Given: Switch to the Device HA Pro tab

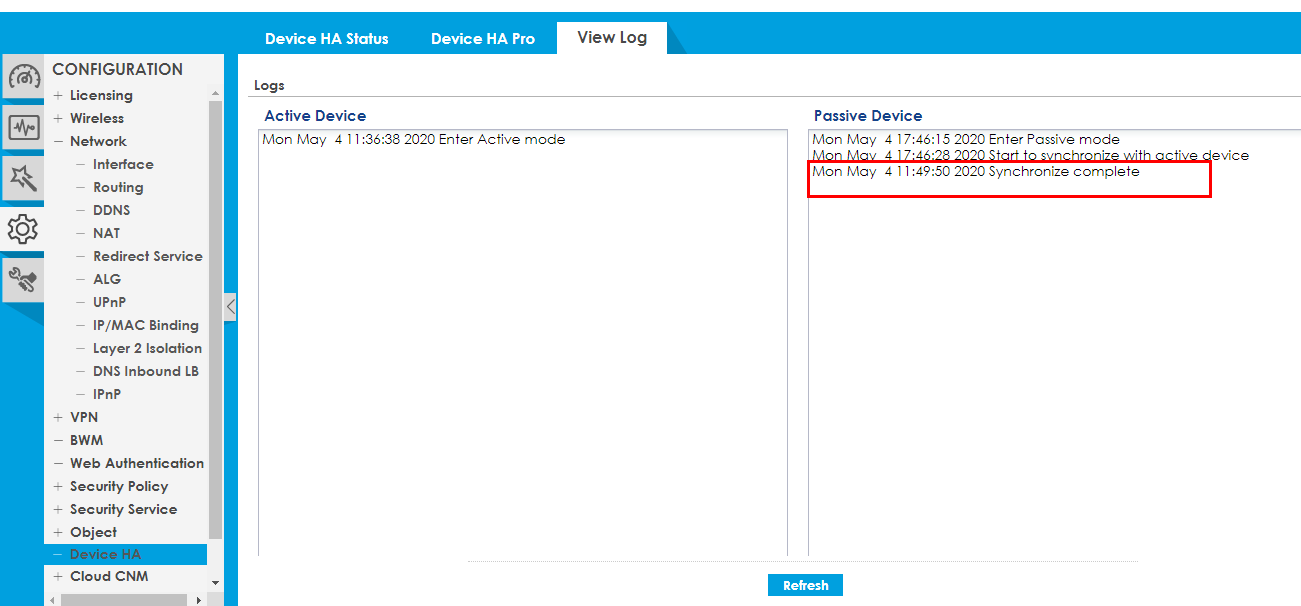Looking at the screenshot, I should click(x=482, y=39).
